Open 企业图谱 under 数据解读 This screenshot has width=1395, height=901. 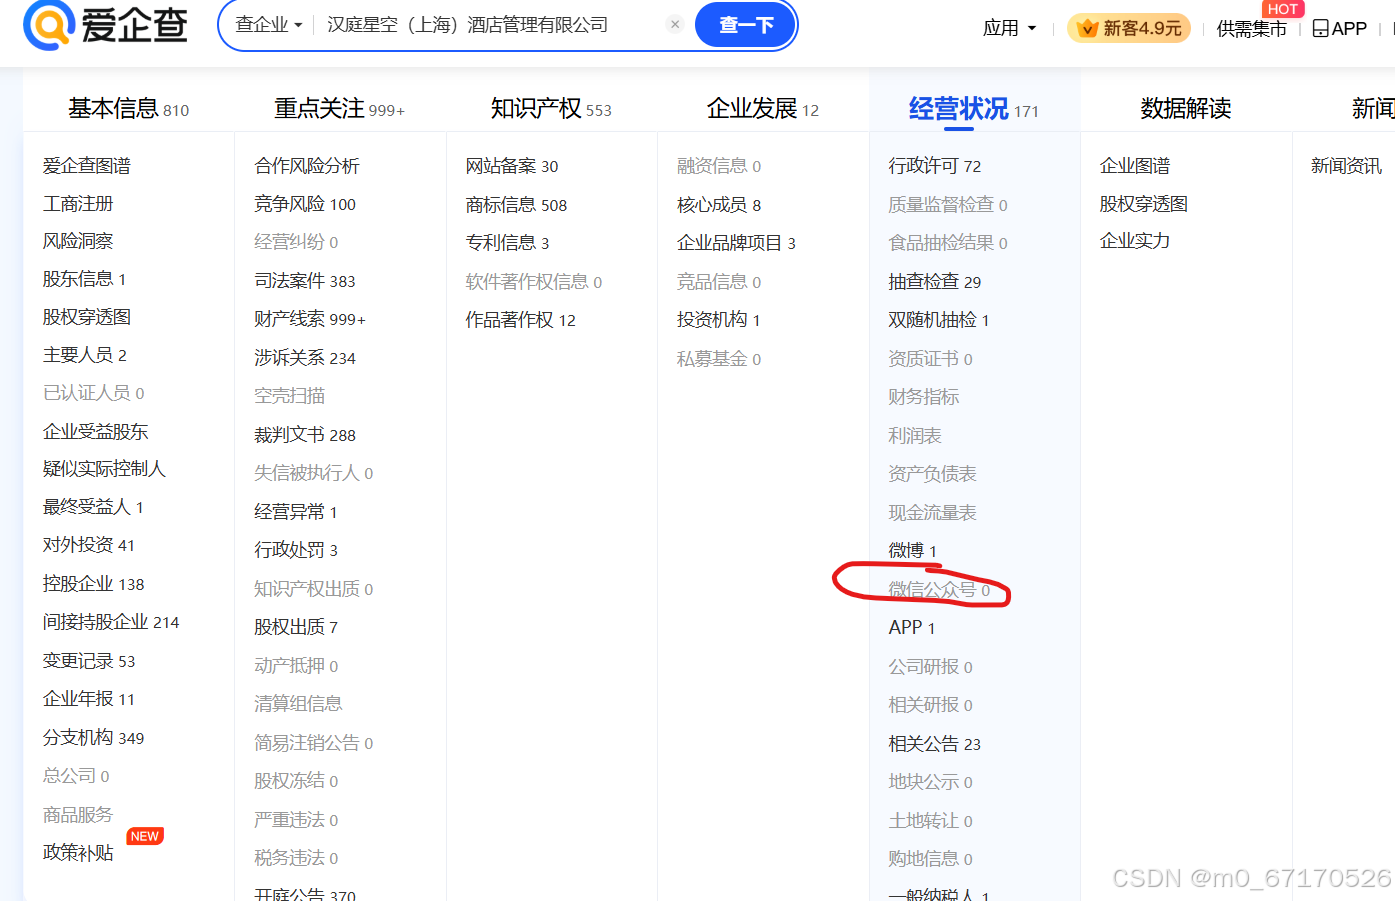1135,166
